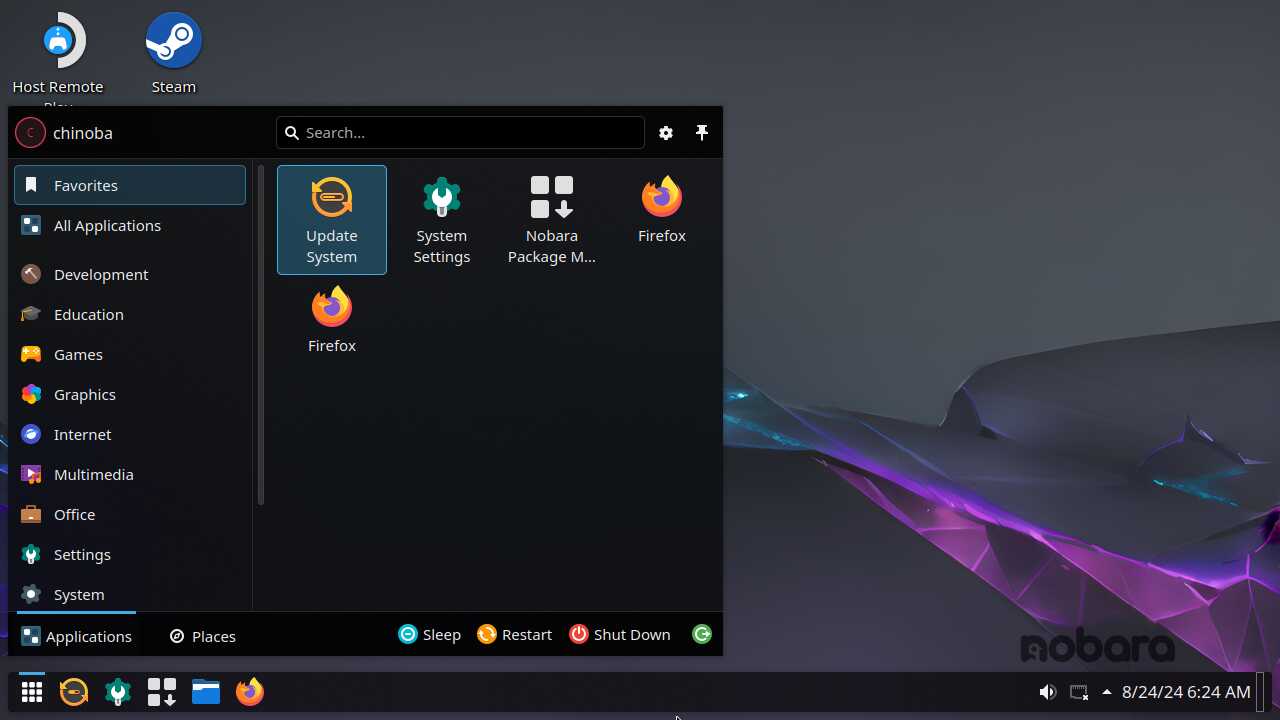Launch Nobara Package Manager from Favorites grid
The image size is (1280, 720).
[x=552, y=220]
